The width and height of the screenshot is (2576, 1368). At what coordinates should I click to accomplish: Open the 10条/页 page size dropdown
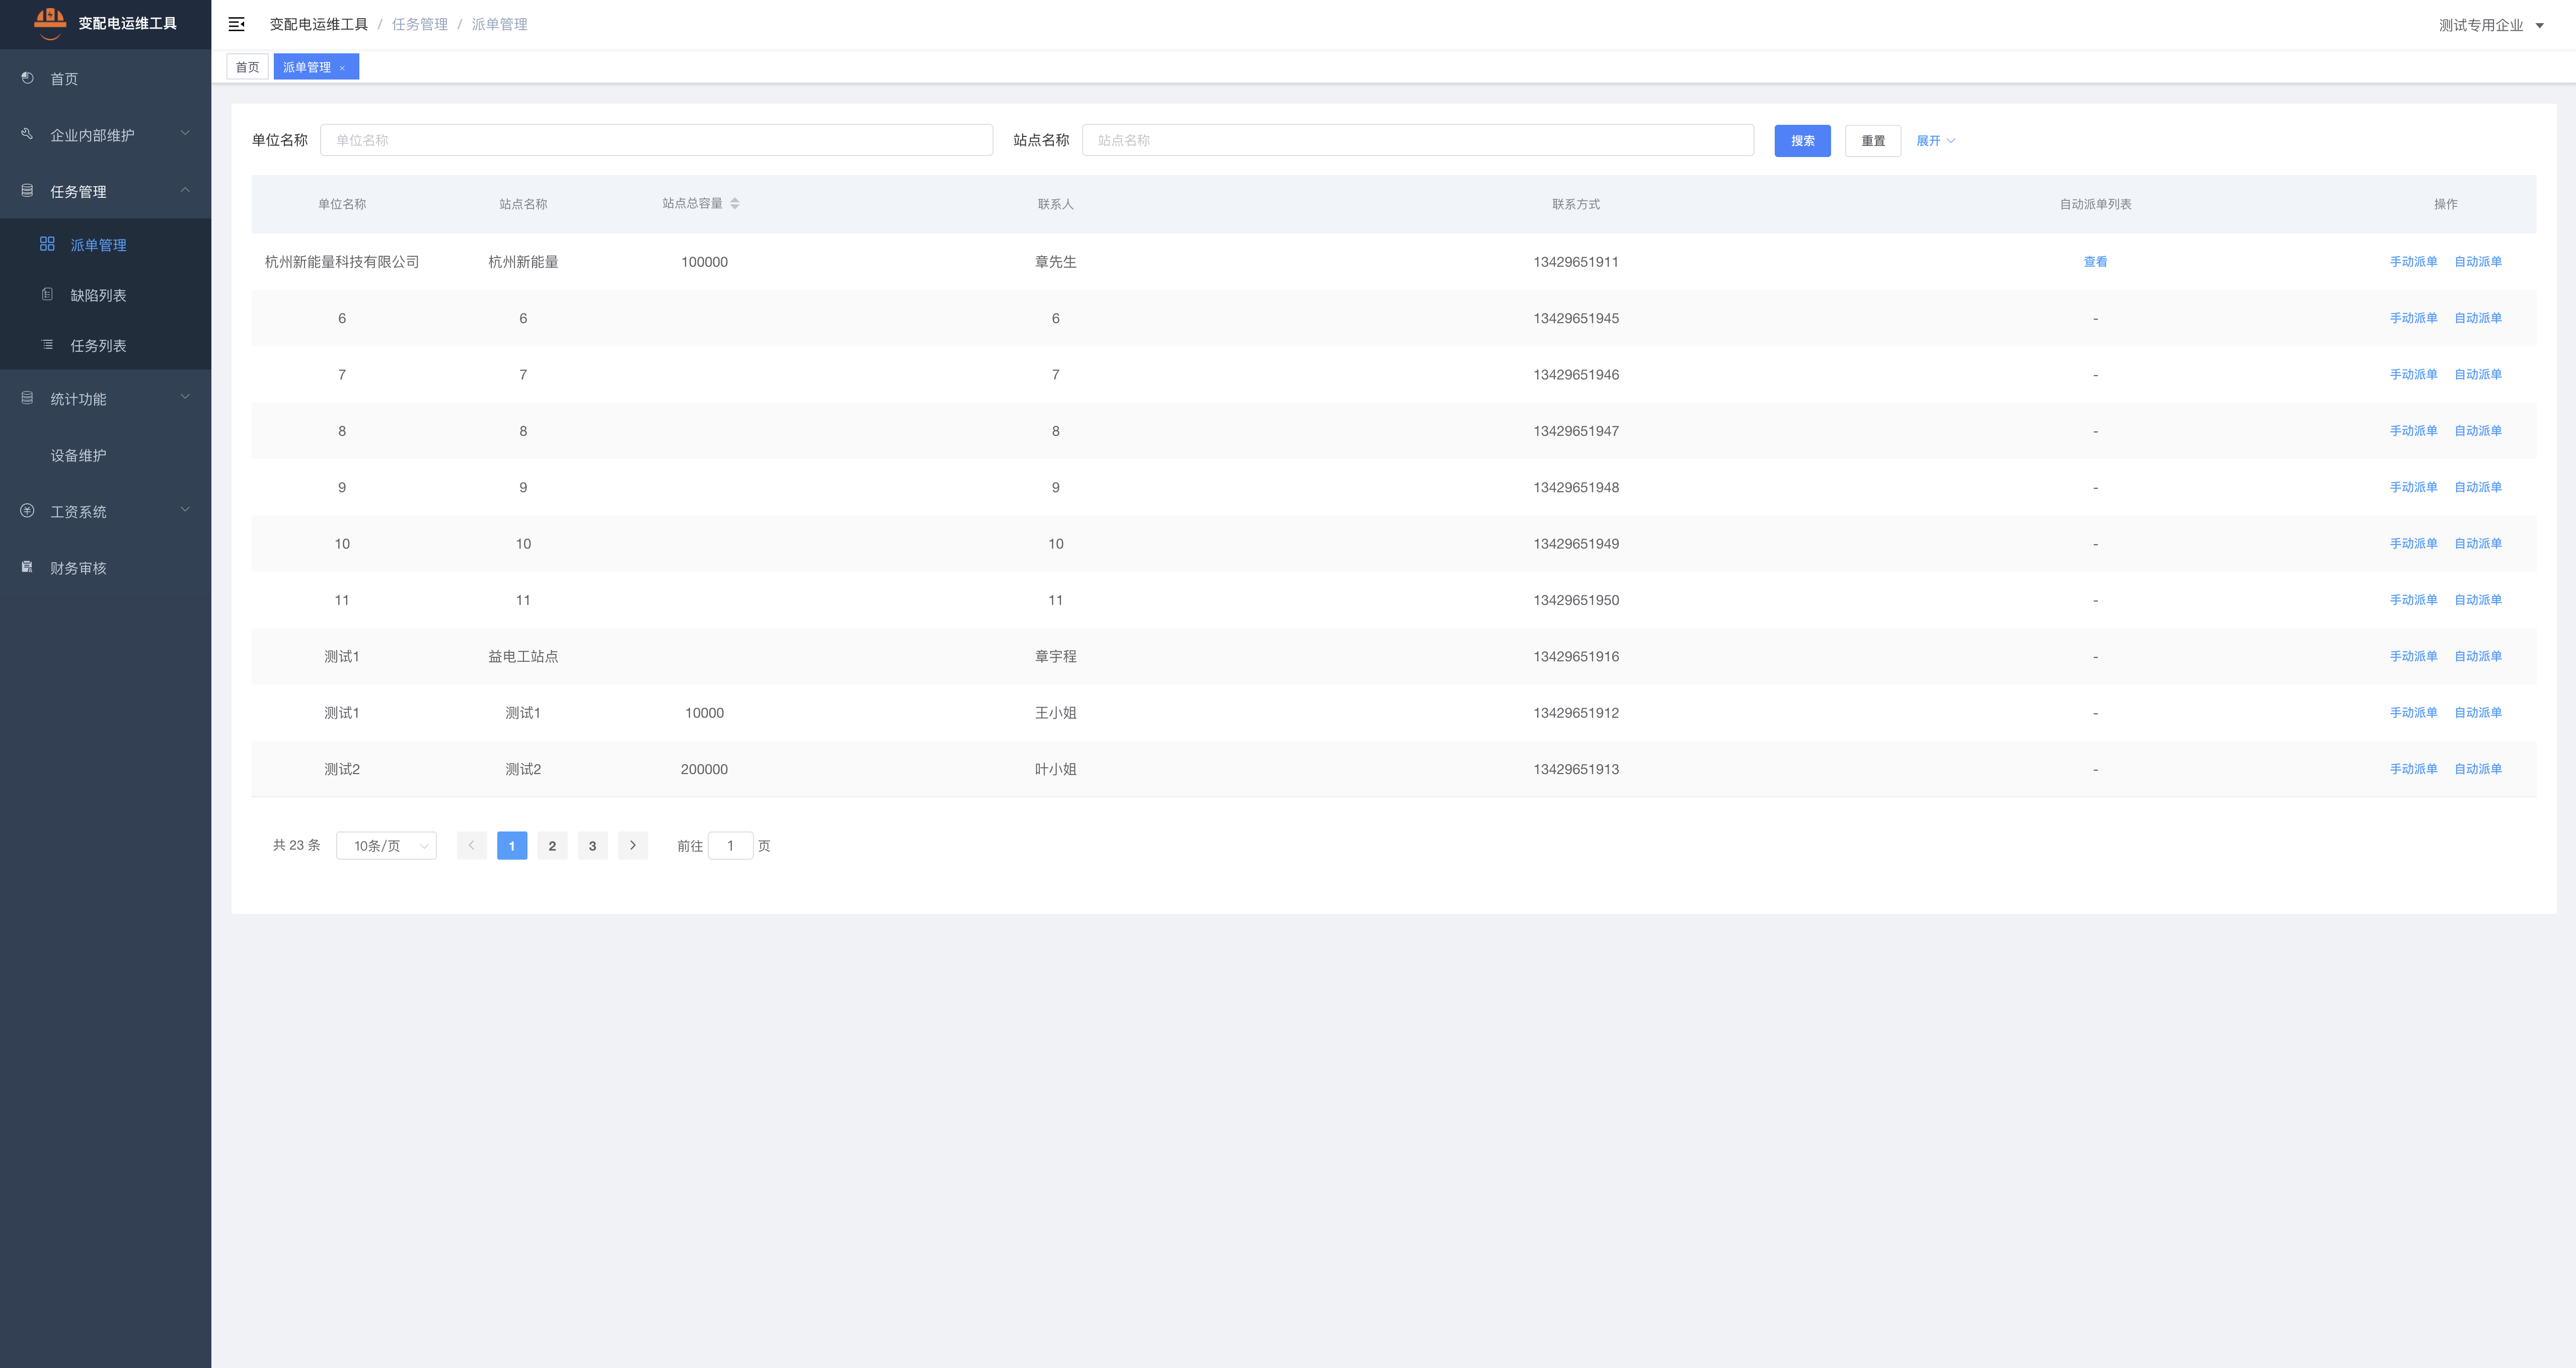tap(386, 845)
